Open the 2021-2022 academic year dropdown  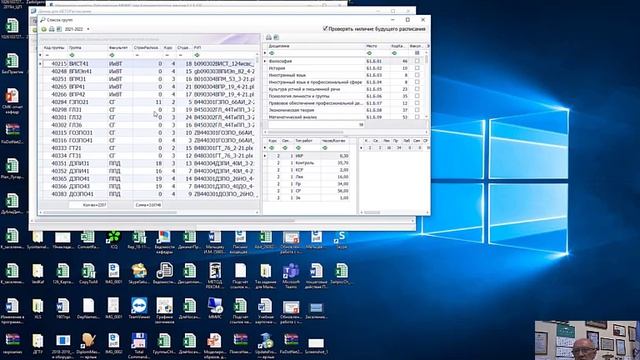click(88, 29)
